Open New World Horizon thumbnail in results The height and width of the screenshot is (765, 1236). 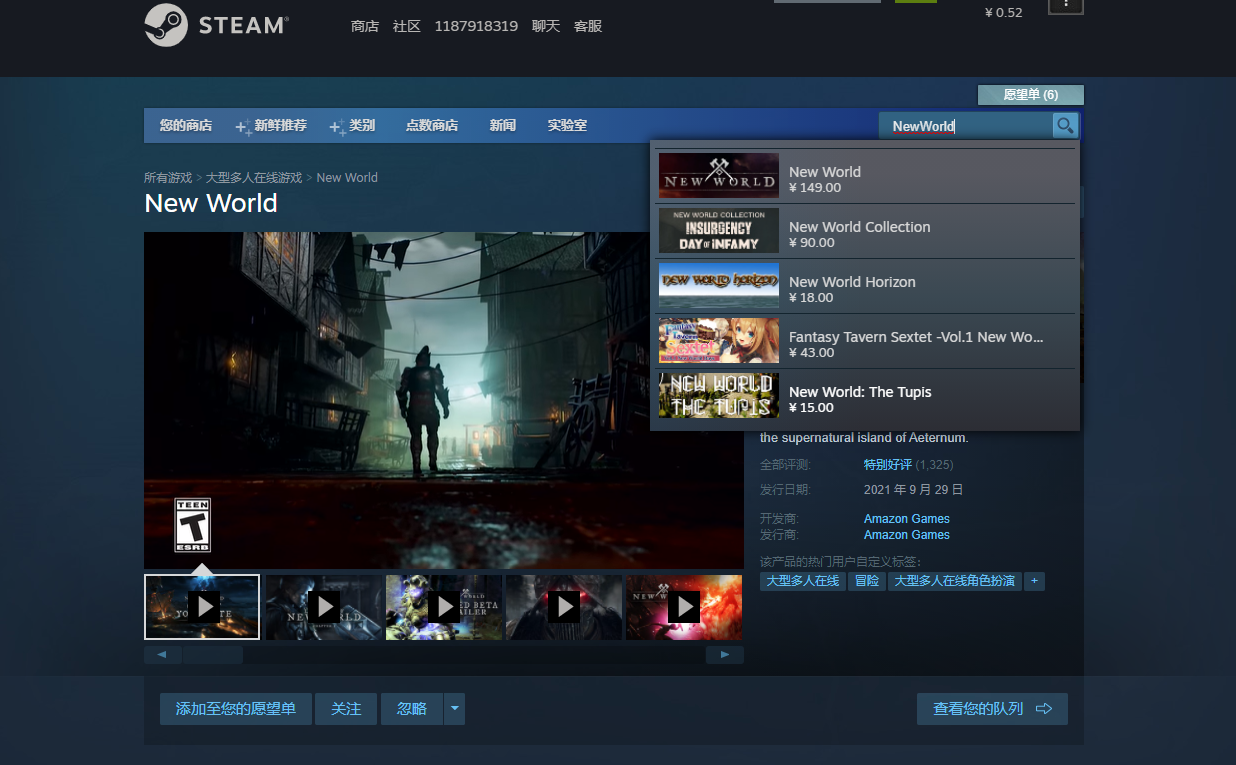click(x=719, y=286)
